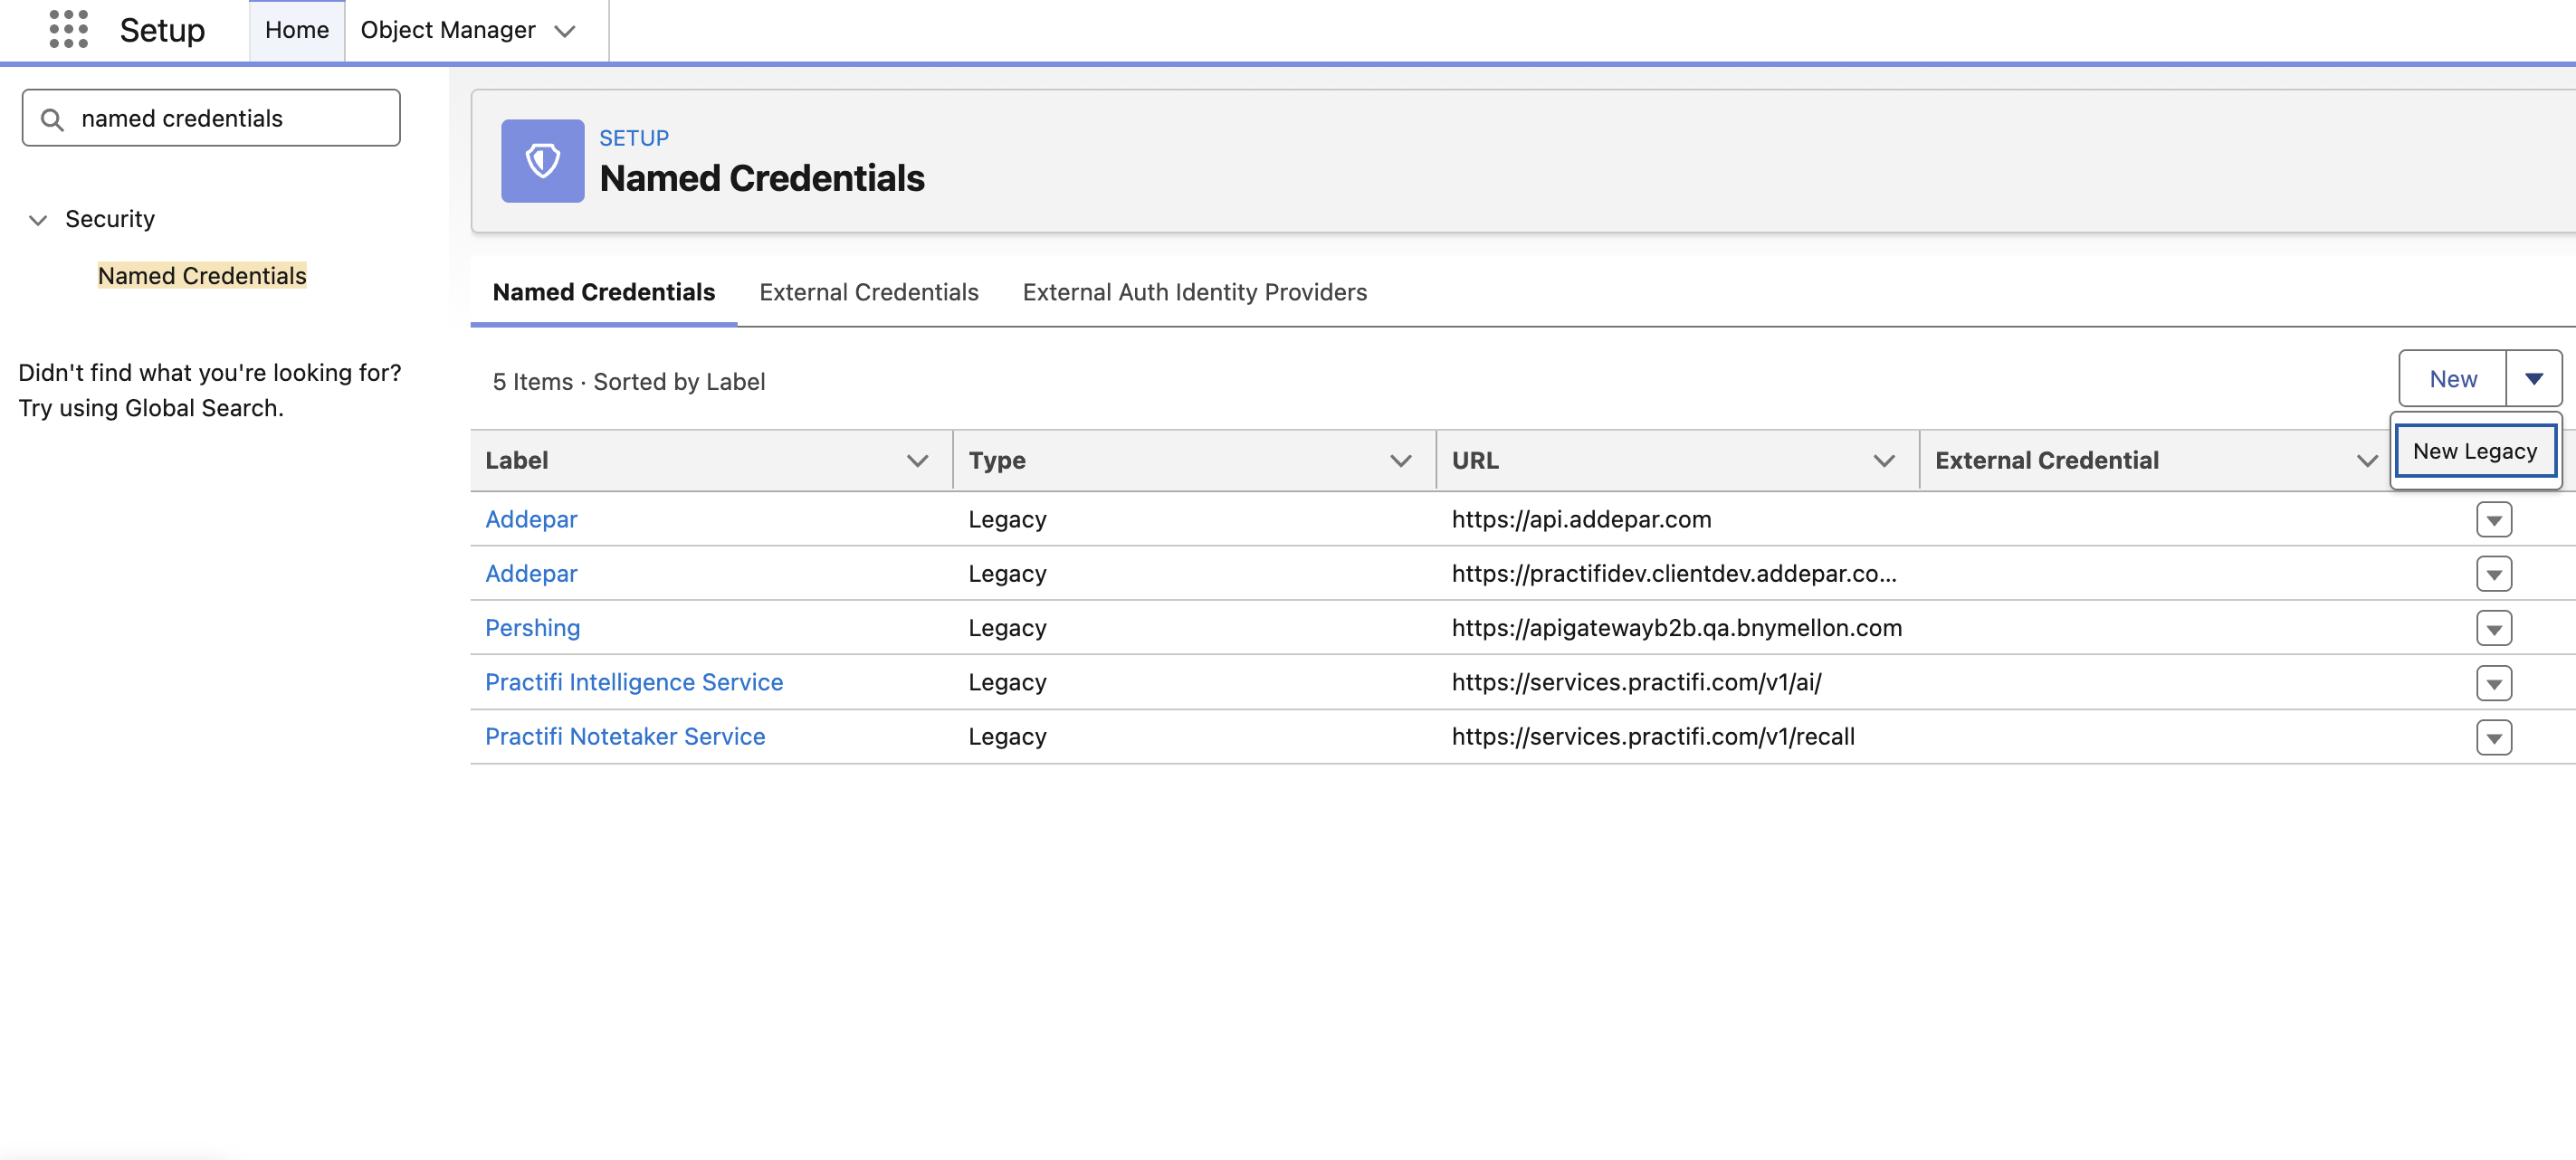This screenshot has width=2576, height=1160.
Task: Open URL column header menu chevron
Action: pos(1883,461)
